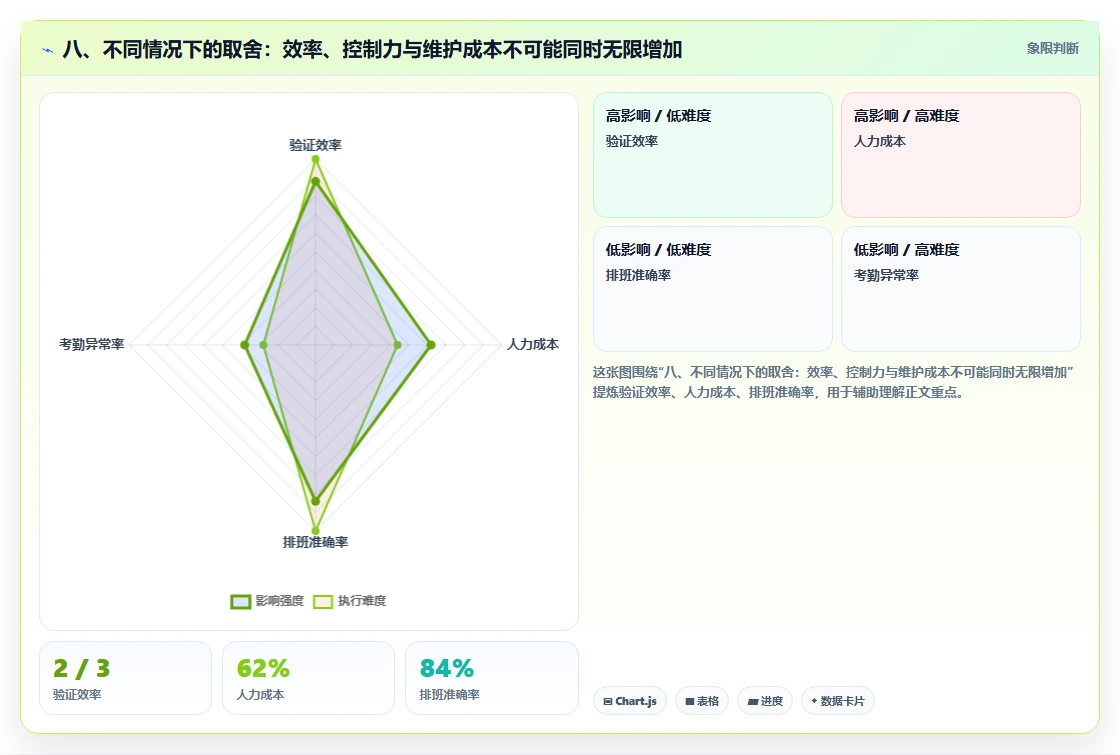This screenshot has height=755, width=1120.
Task: Toggle the 影响强度 legend swatch
Action: 241,601
